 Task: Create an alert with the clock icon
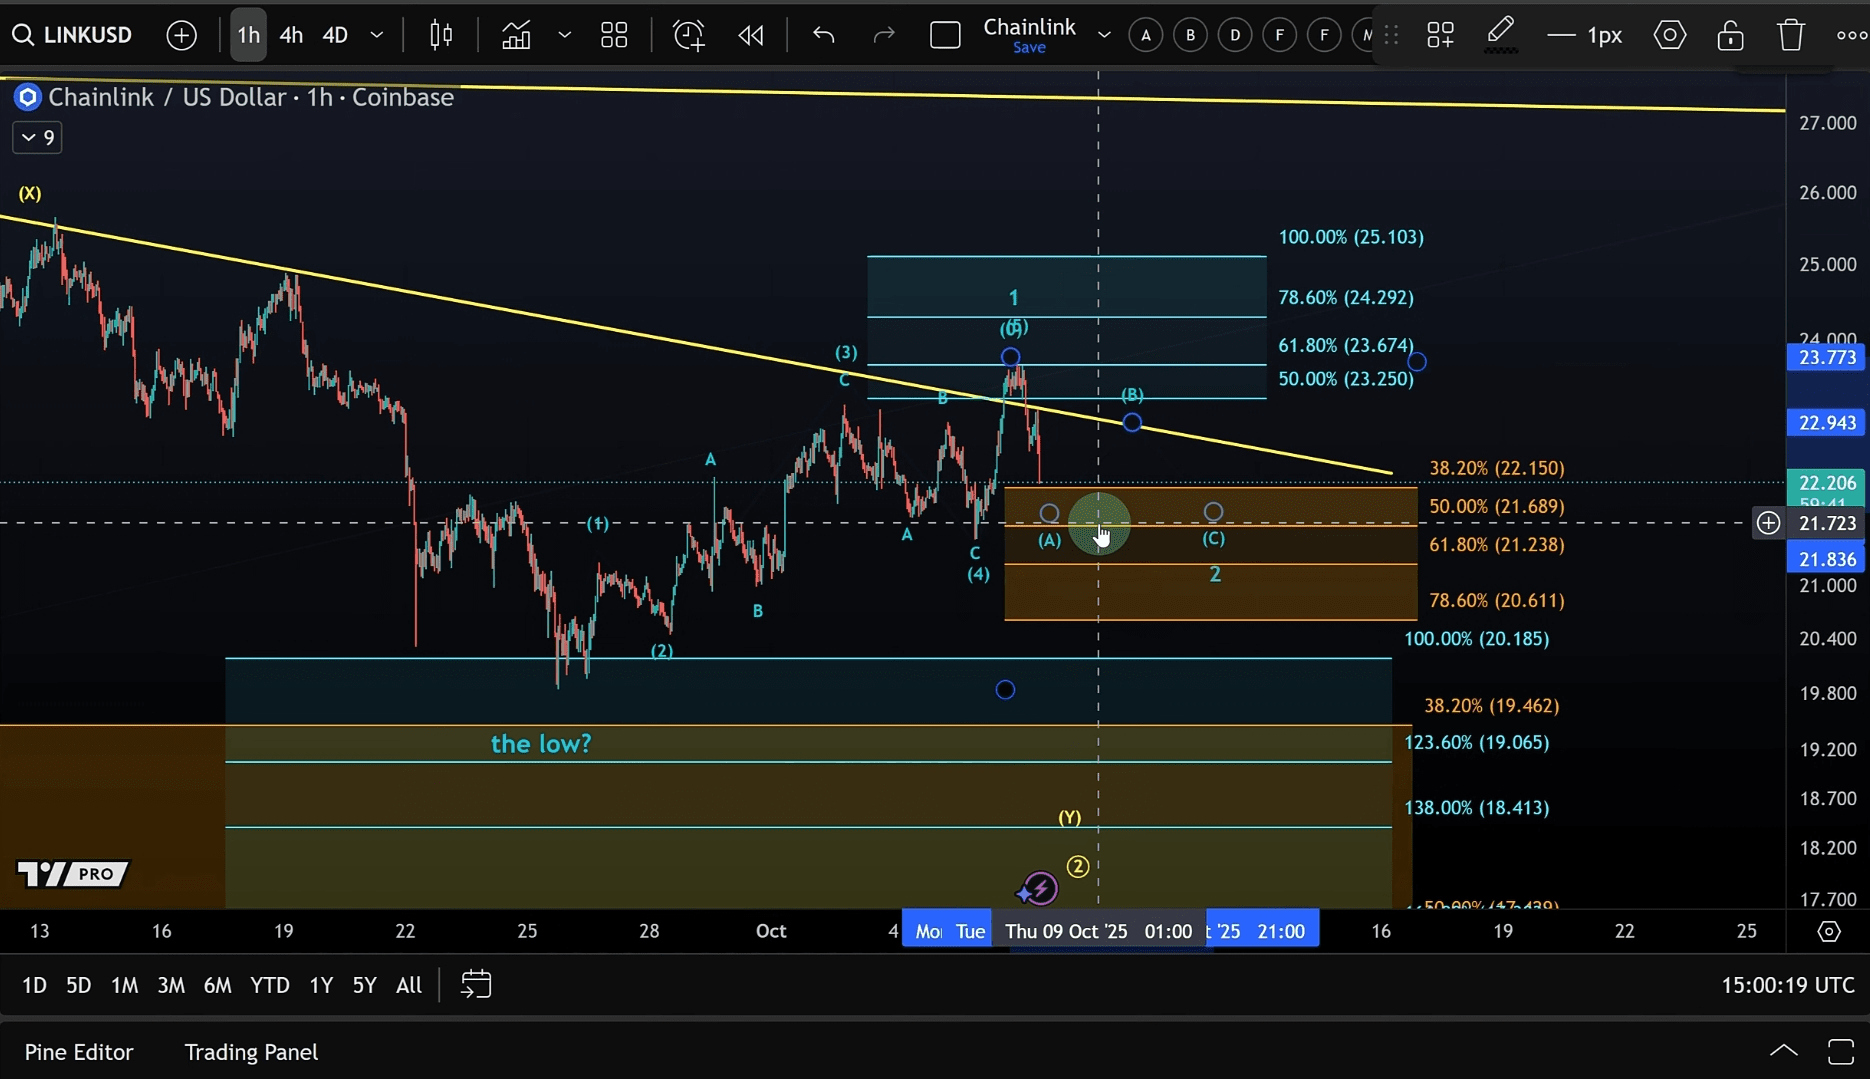tap(689, 35)
